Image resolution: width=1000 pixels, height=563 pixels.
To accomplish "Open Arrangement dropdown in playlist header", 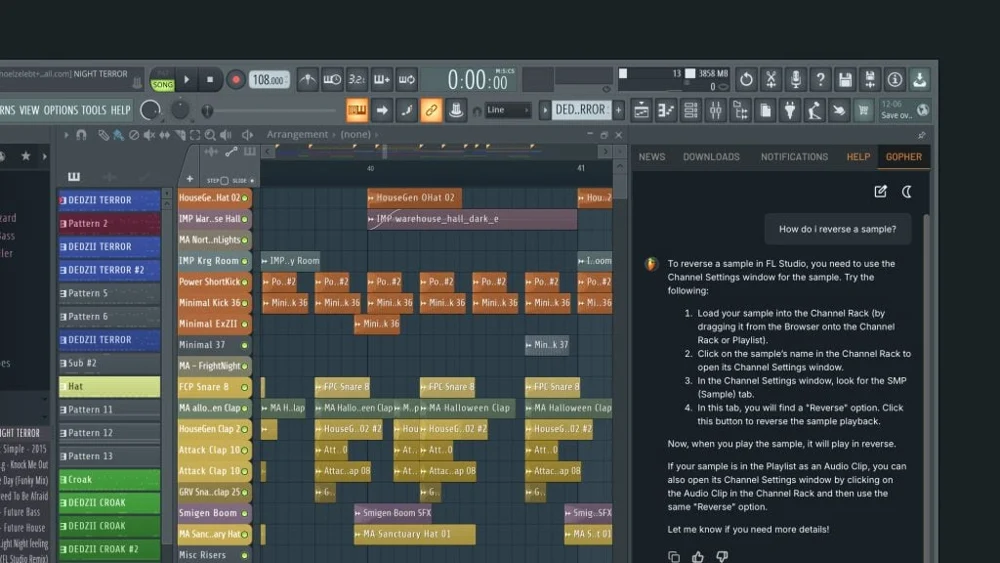I will 297,135.
